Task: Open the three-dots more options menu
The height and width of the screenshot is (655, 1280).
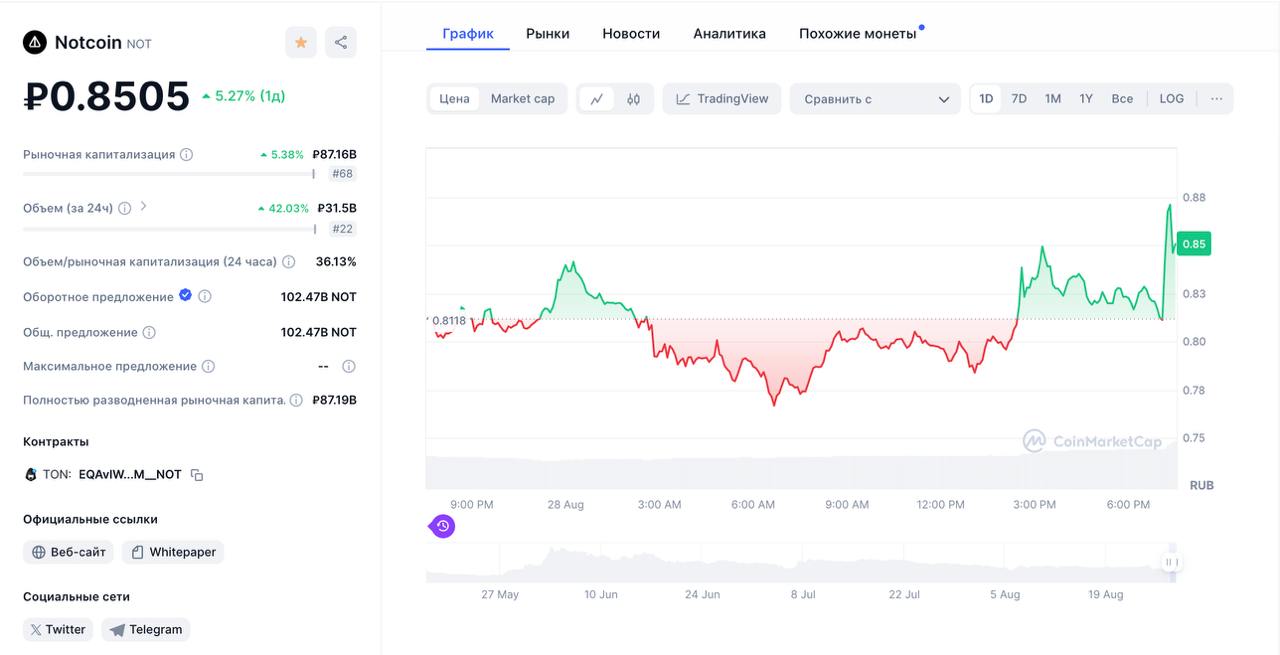Action: [x=1216, y=99]
